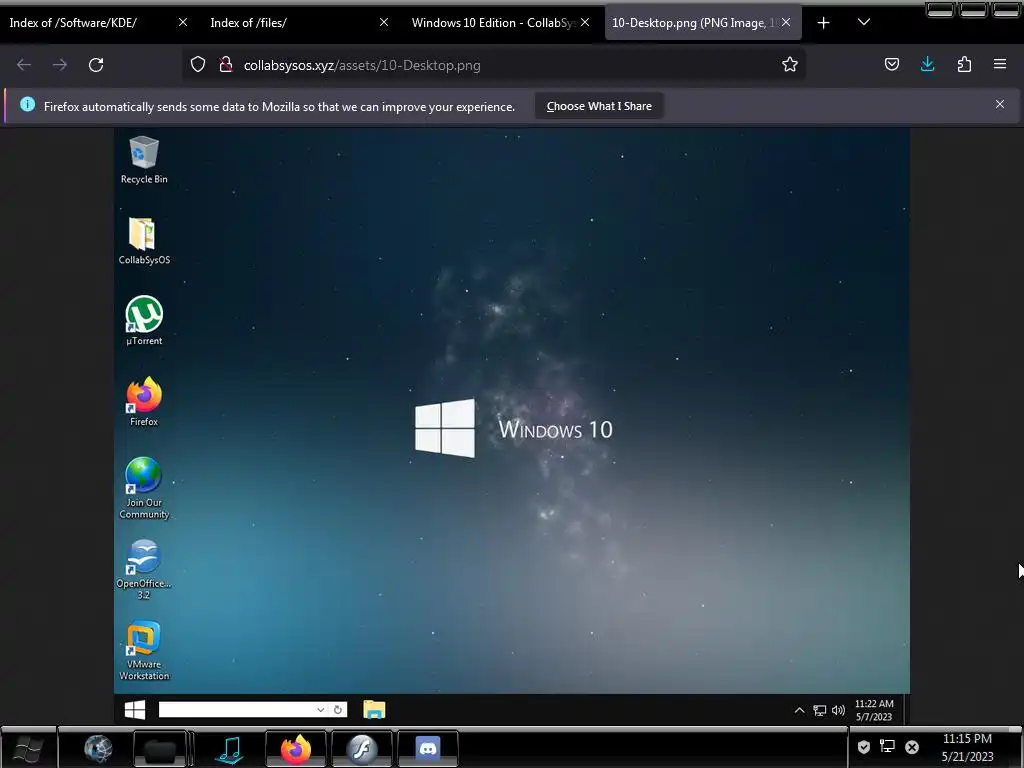
Task: Open the Firefox hamburger application menu
Action: [x=1000, y=64]
